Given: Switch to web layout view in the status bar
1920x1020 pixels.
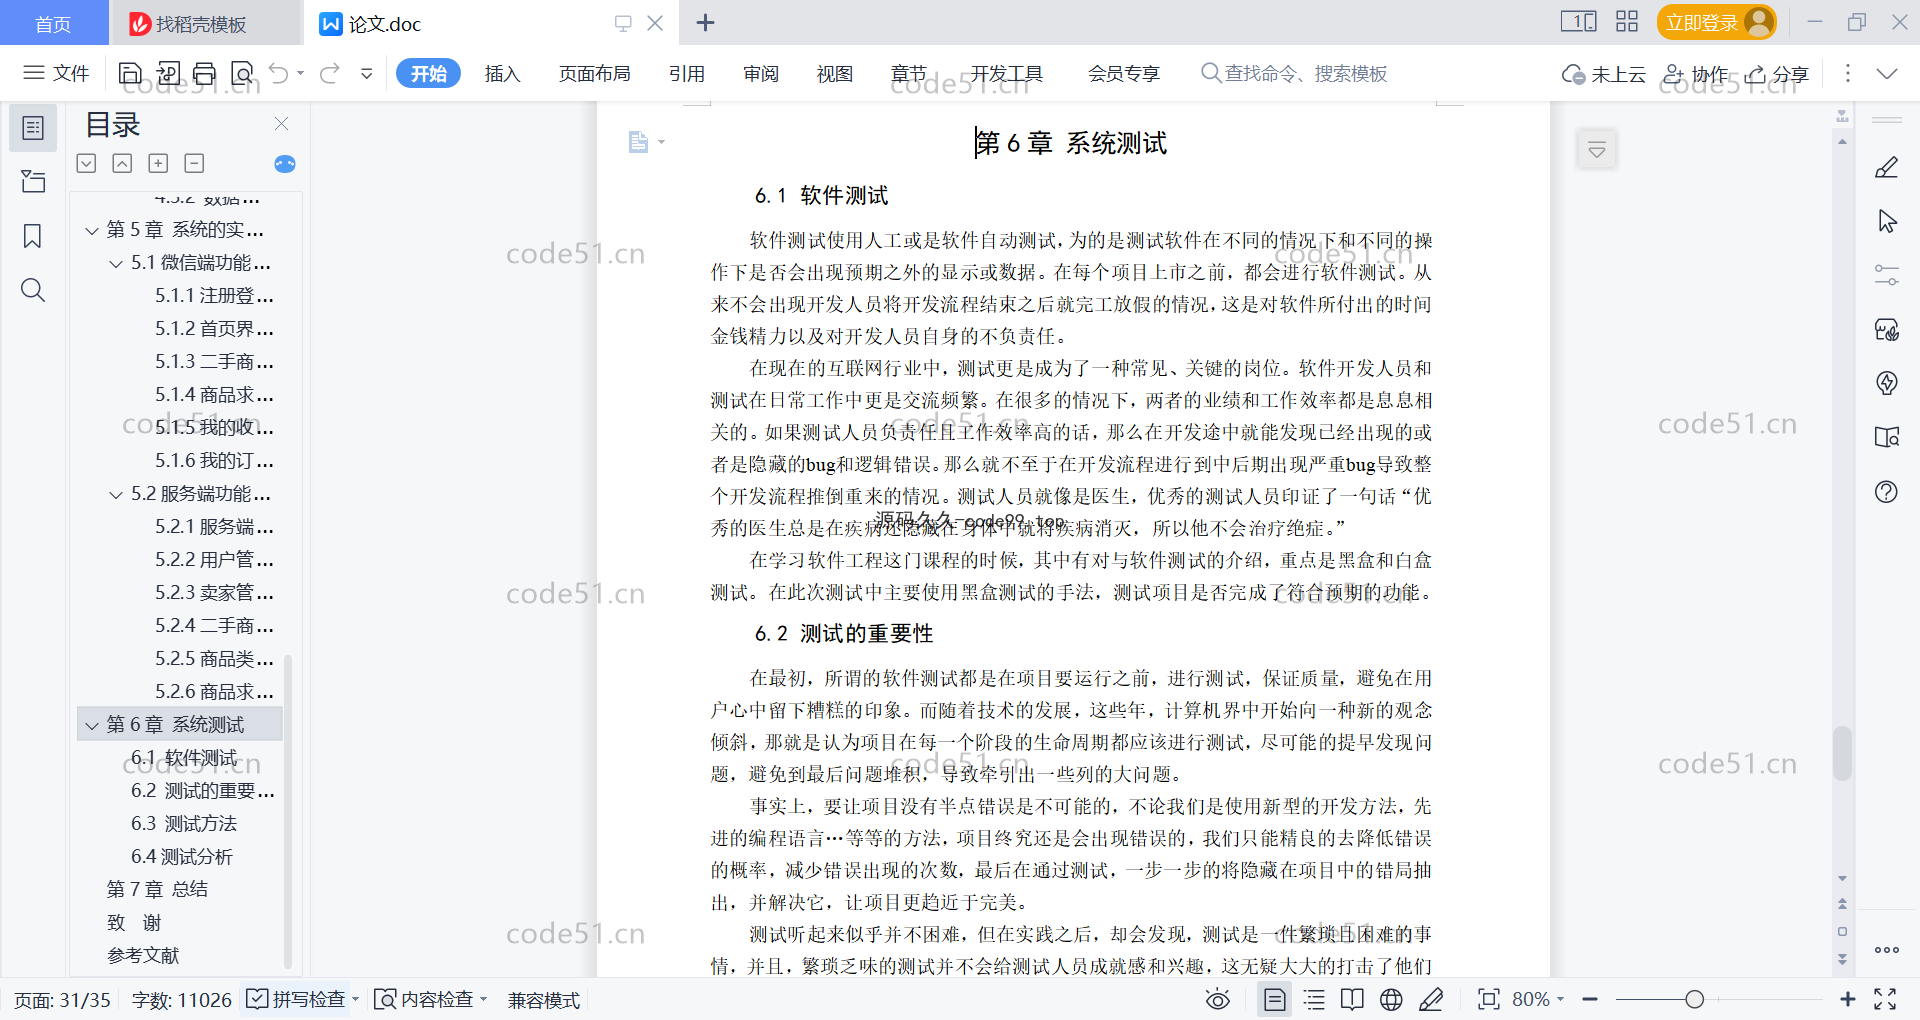Looking at the screenshot, I should [1391, 999].
